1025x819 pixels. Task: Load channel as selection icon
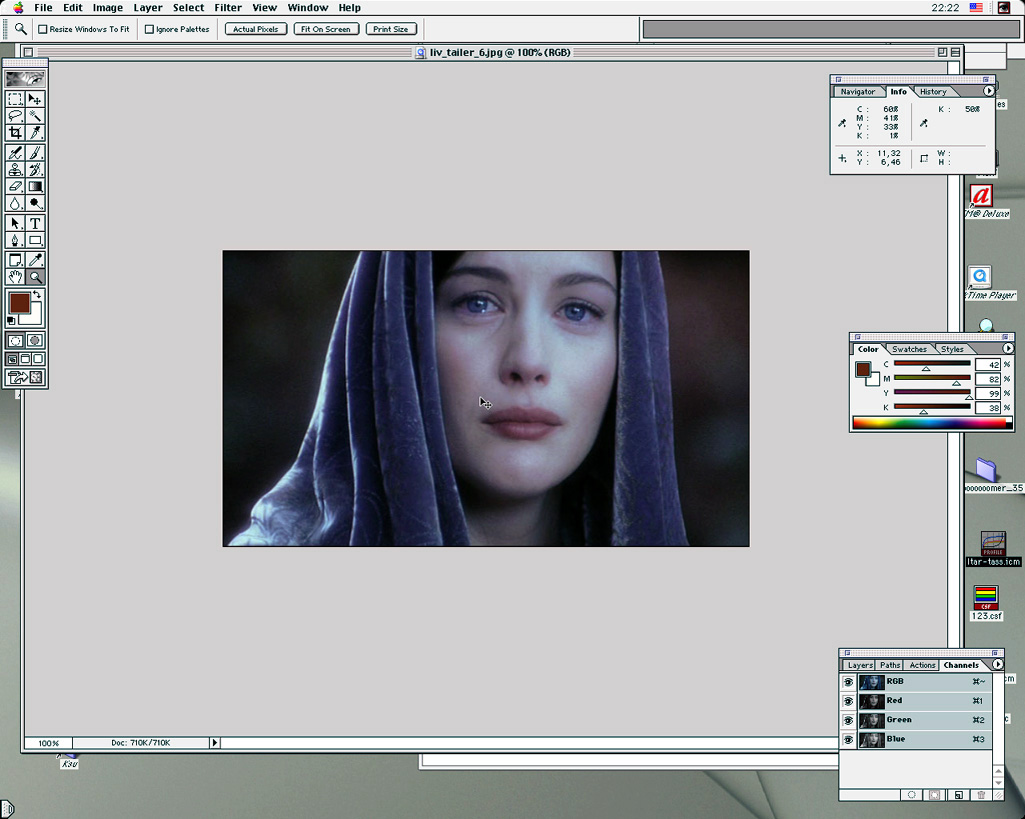tap(911, 795)
